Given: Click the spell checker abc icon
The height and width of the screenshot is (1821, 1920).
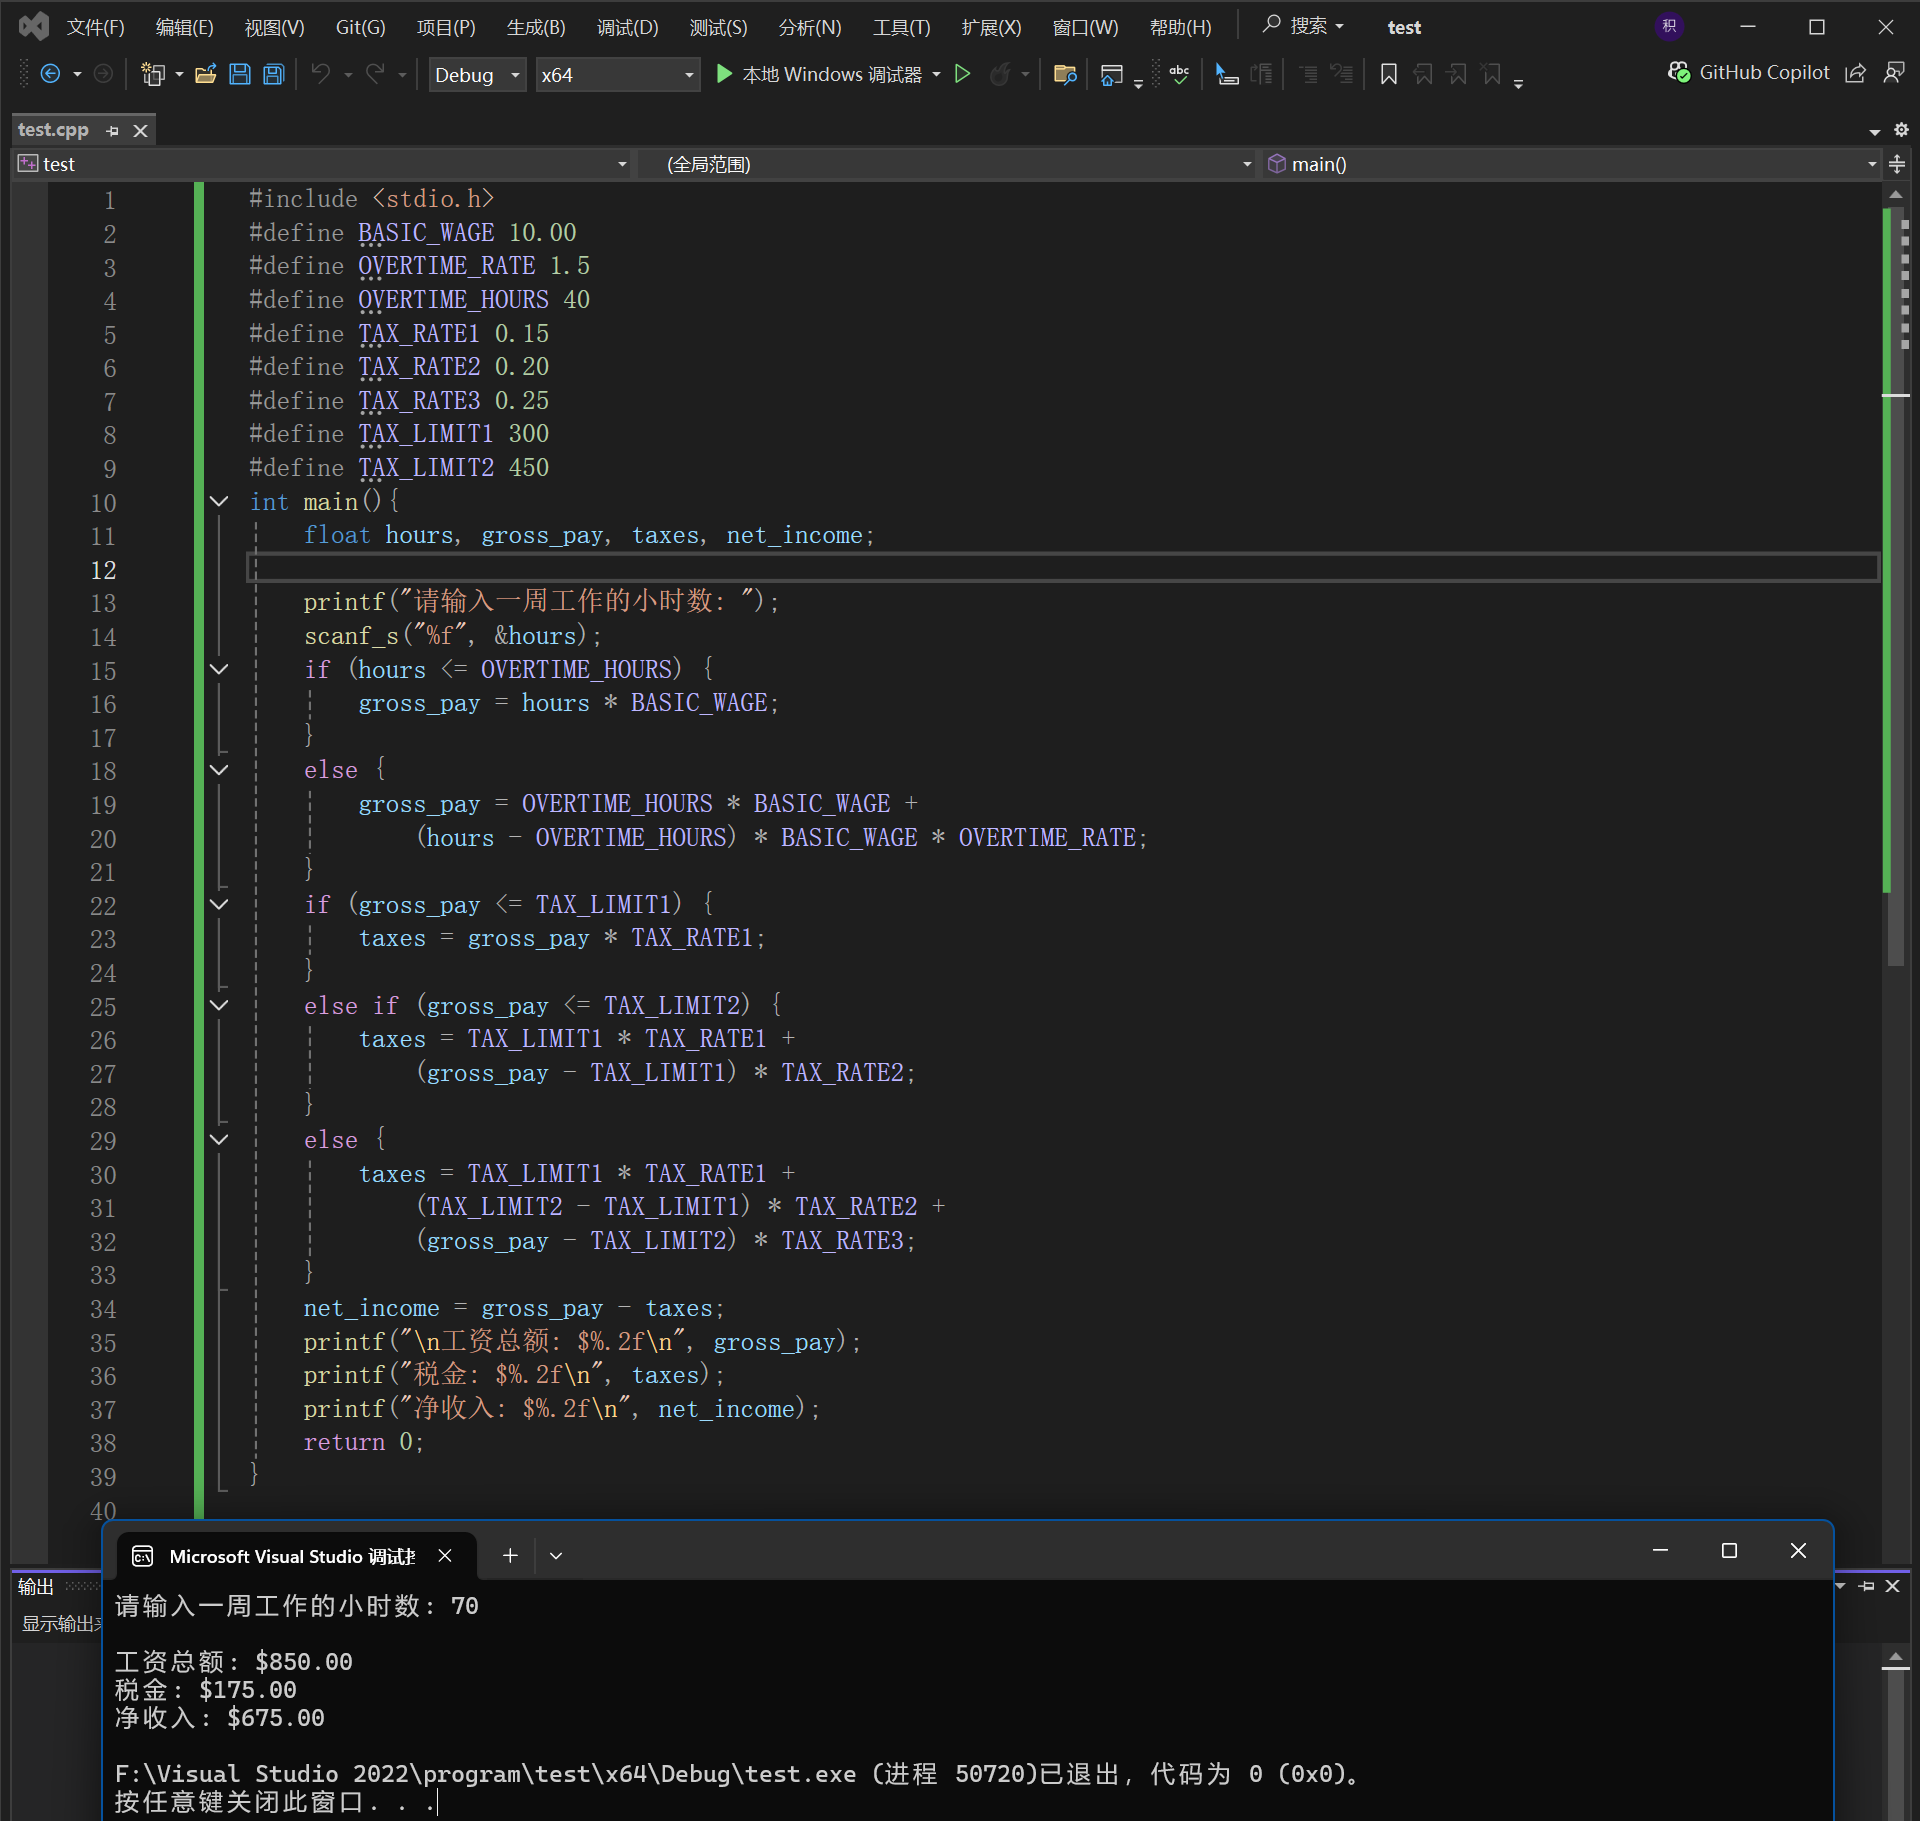Looking at the screenshot, I should tap(1180, 74).
